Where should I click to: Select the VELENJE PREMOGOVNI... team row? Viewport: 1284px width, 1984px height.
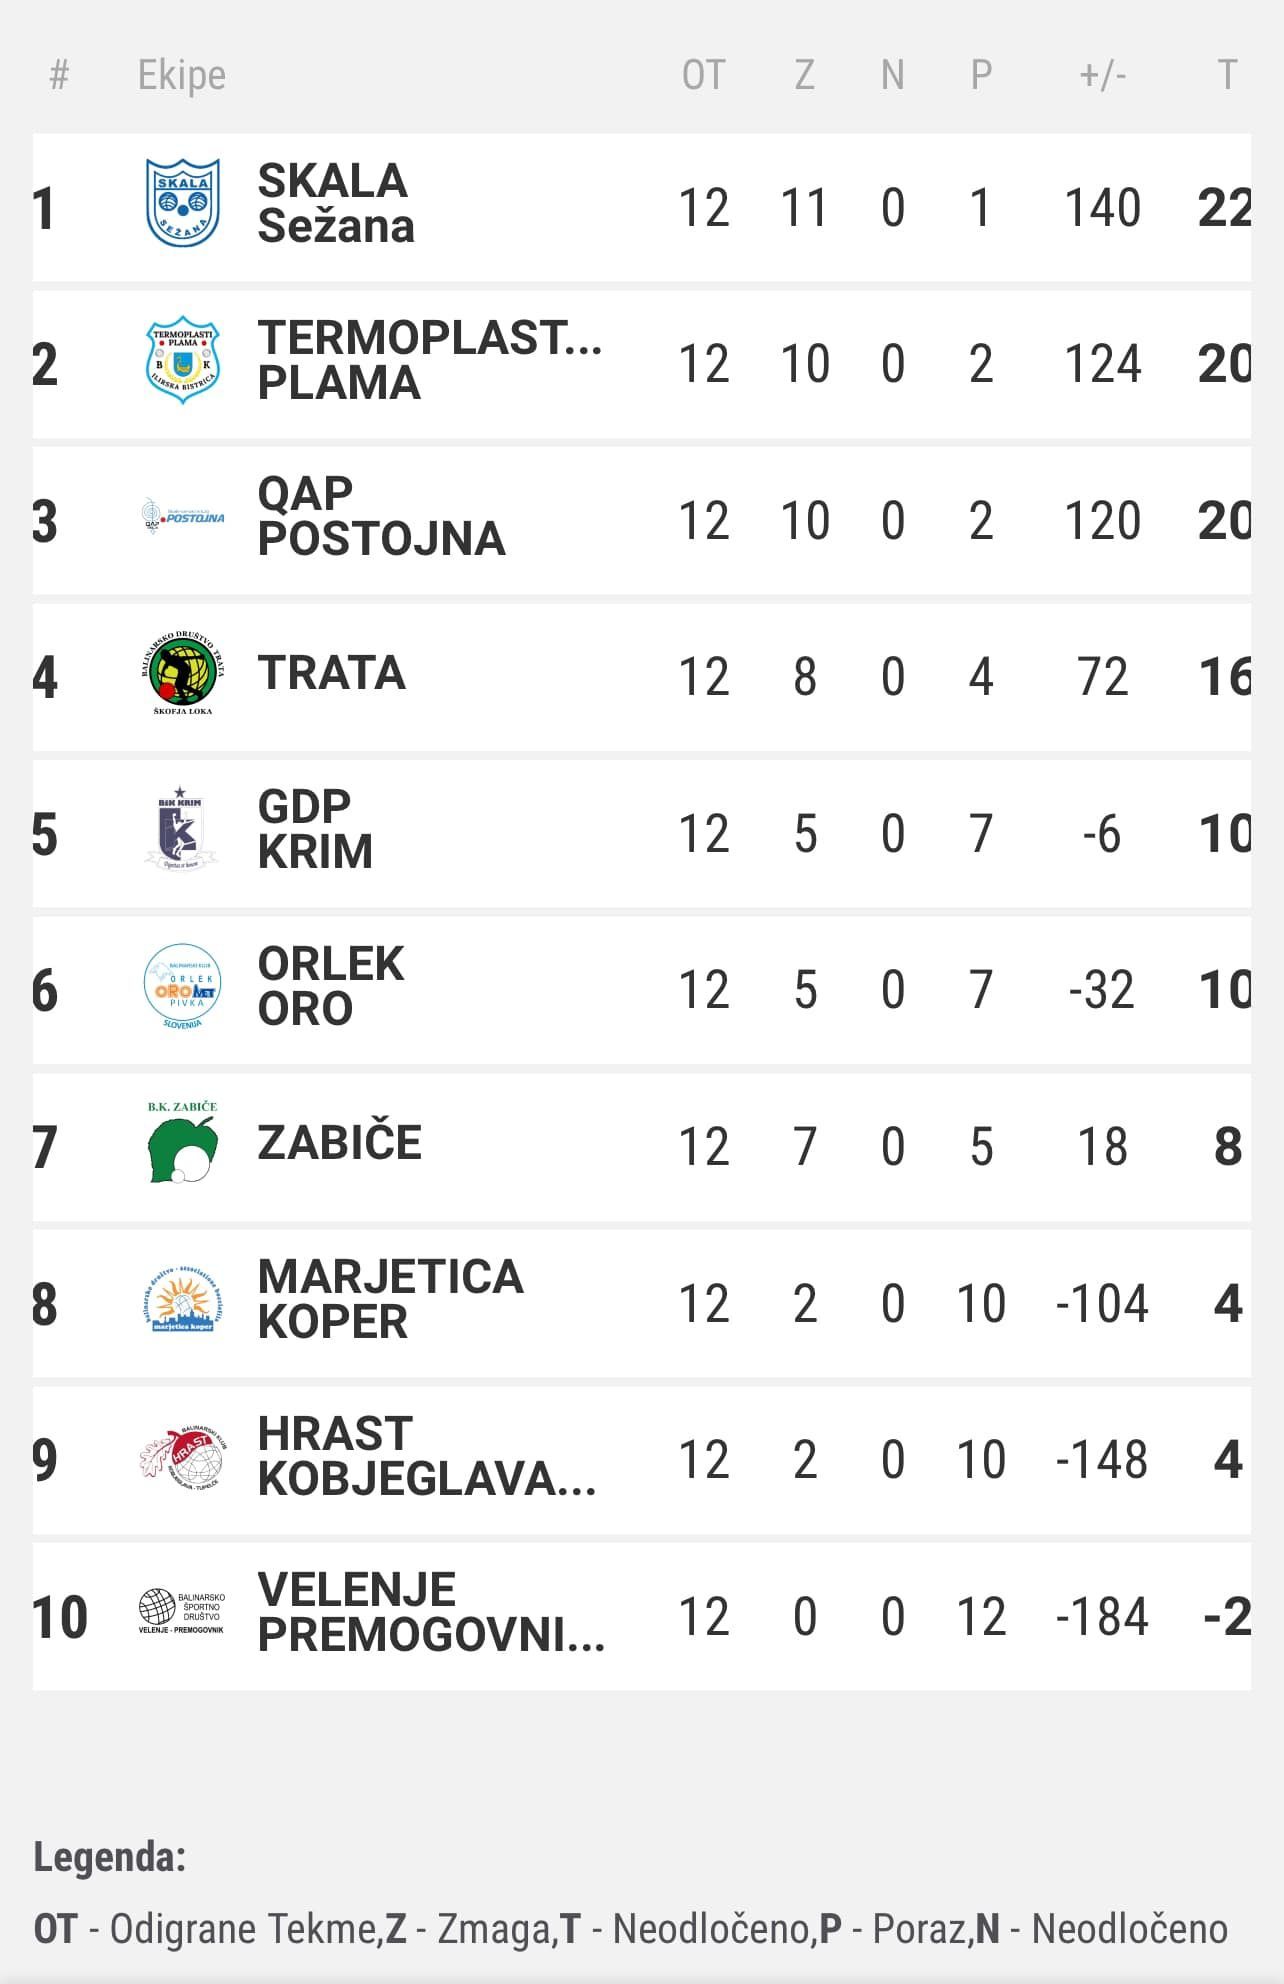click(x=642, y=1616)
